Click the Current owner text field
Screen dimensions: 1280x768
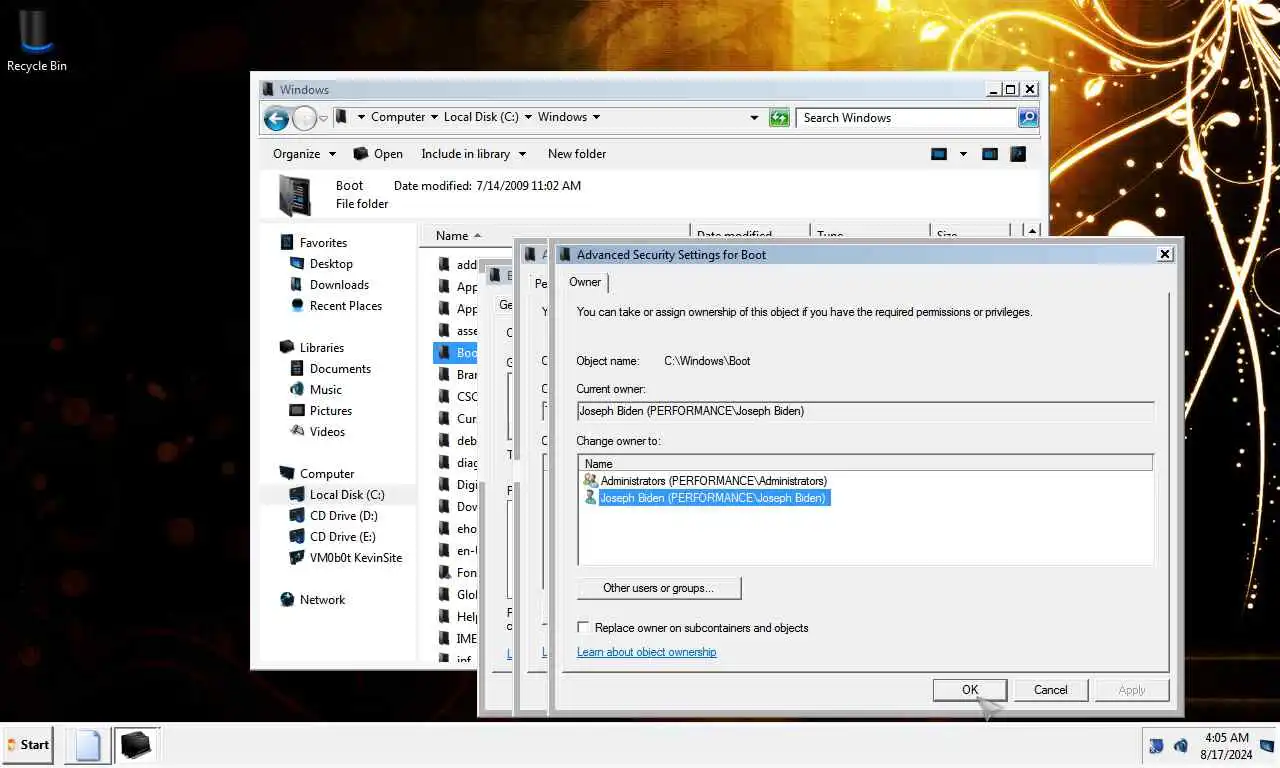pyautogui.click(x=865, y=411)
